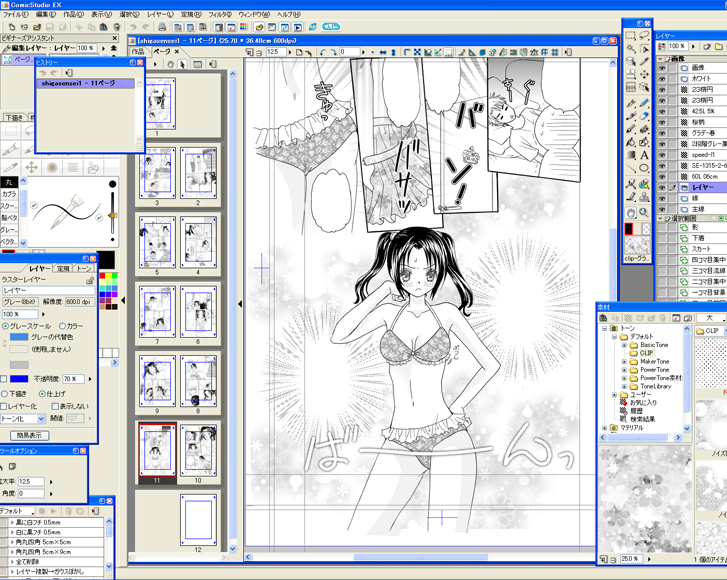Image resolution: width=727 pixels, height=580 pixels.
Task: Select the zoom magnifier tool
Action: coord(644,213)
